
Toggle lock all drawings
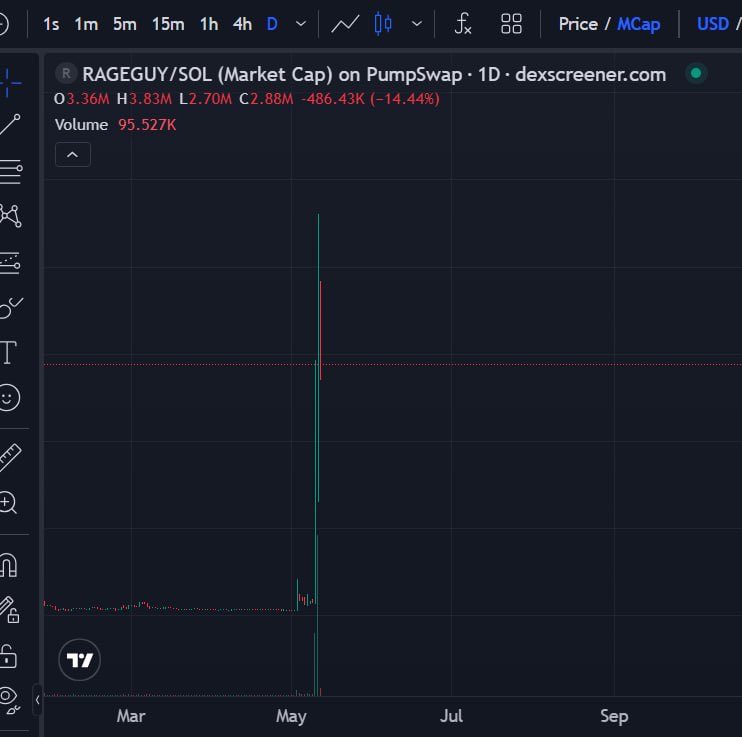tap(9, 656)
